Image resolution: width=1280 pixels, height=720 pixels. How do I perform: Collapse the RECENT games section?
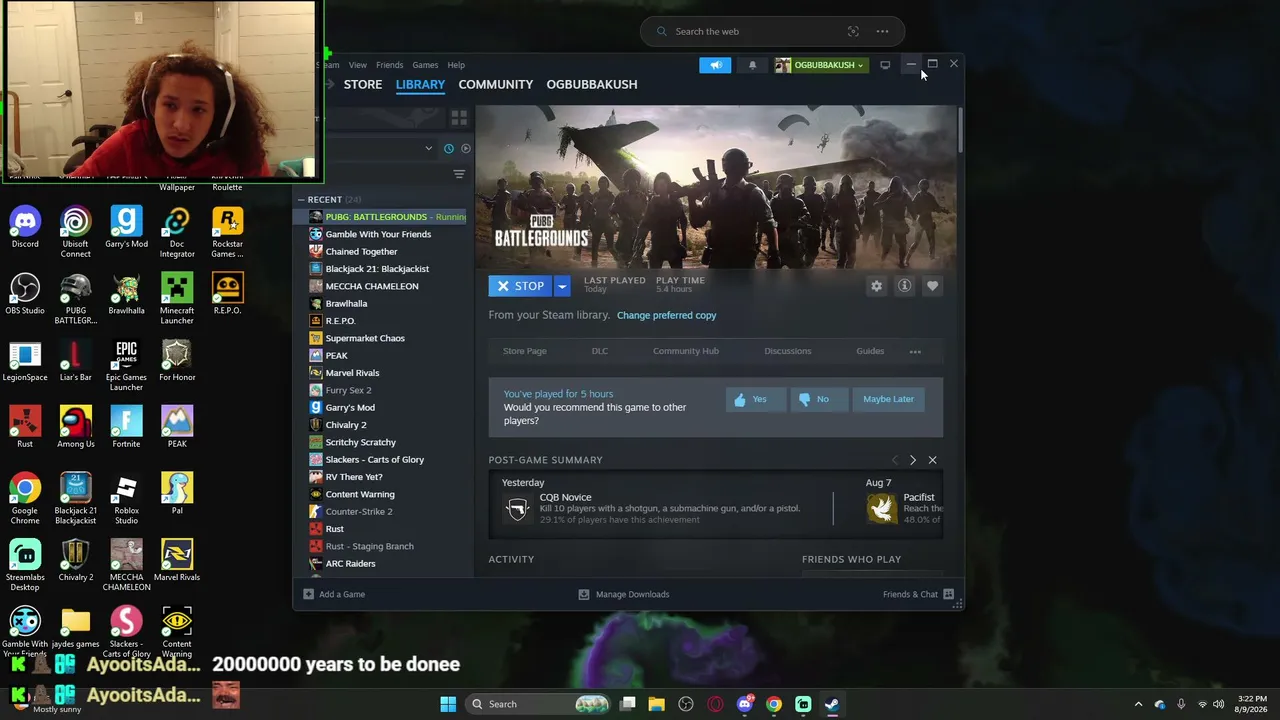pos(301,200)
